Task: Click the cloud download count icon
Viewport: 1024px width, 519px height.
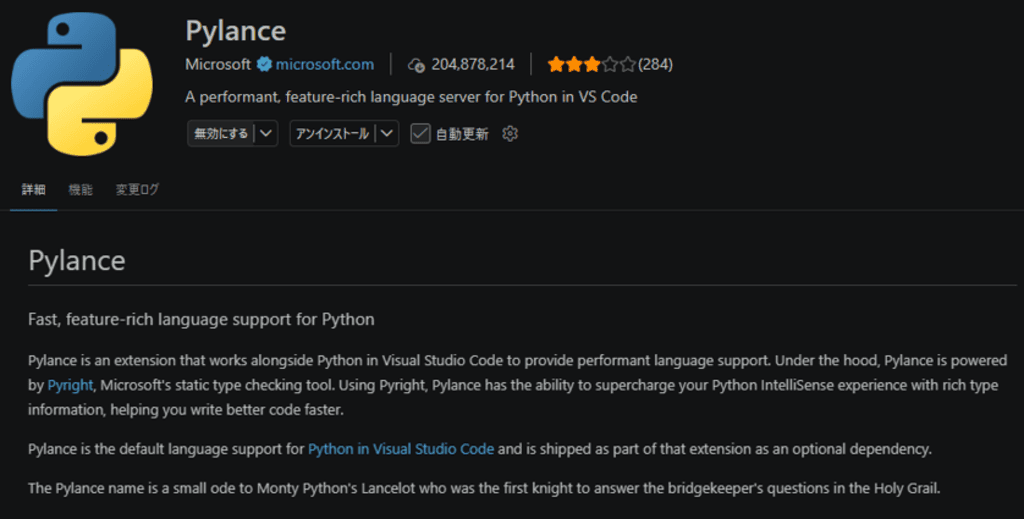Action: pos(416,65)
